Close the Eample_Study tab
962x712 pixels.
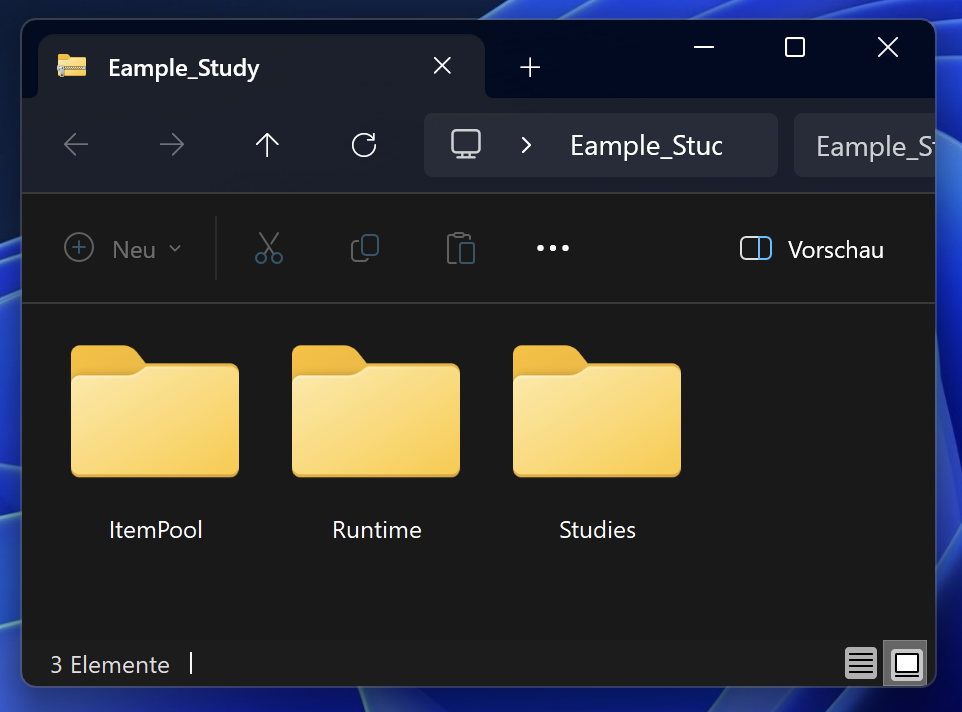(442, 66)
